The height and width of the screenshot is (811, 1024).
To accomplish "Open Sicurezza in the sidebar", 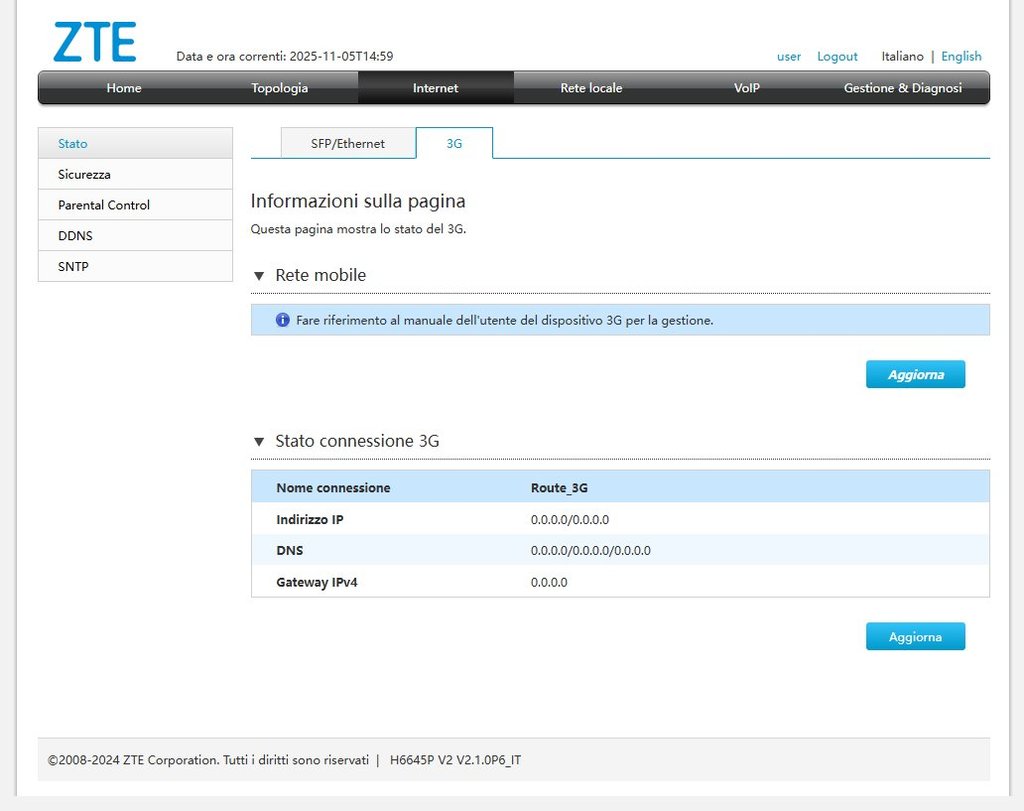I will tap(85, 175).
